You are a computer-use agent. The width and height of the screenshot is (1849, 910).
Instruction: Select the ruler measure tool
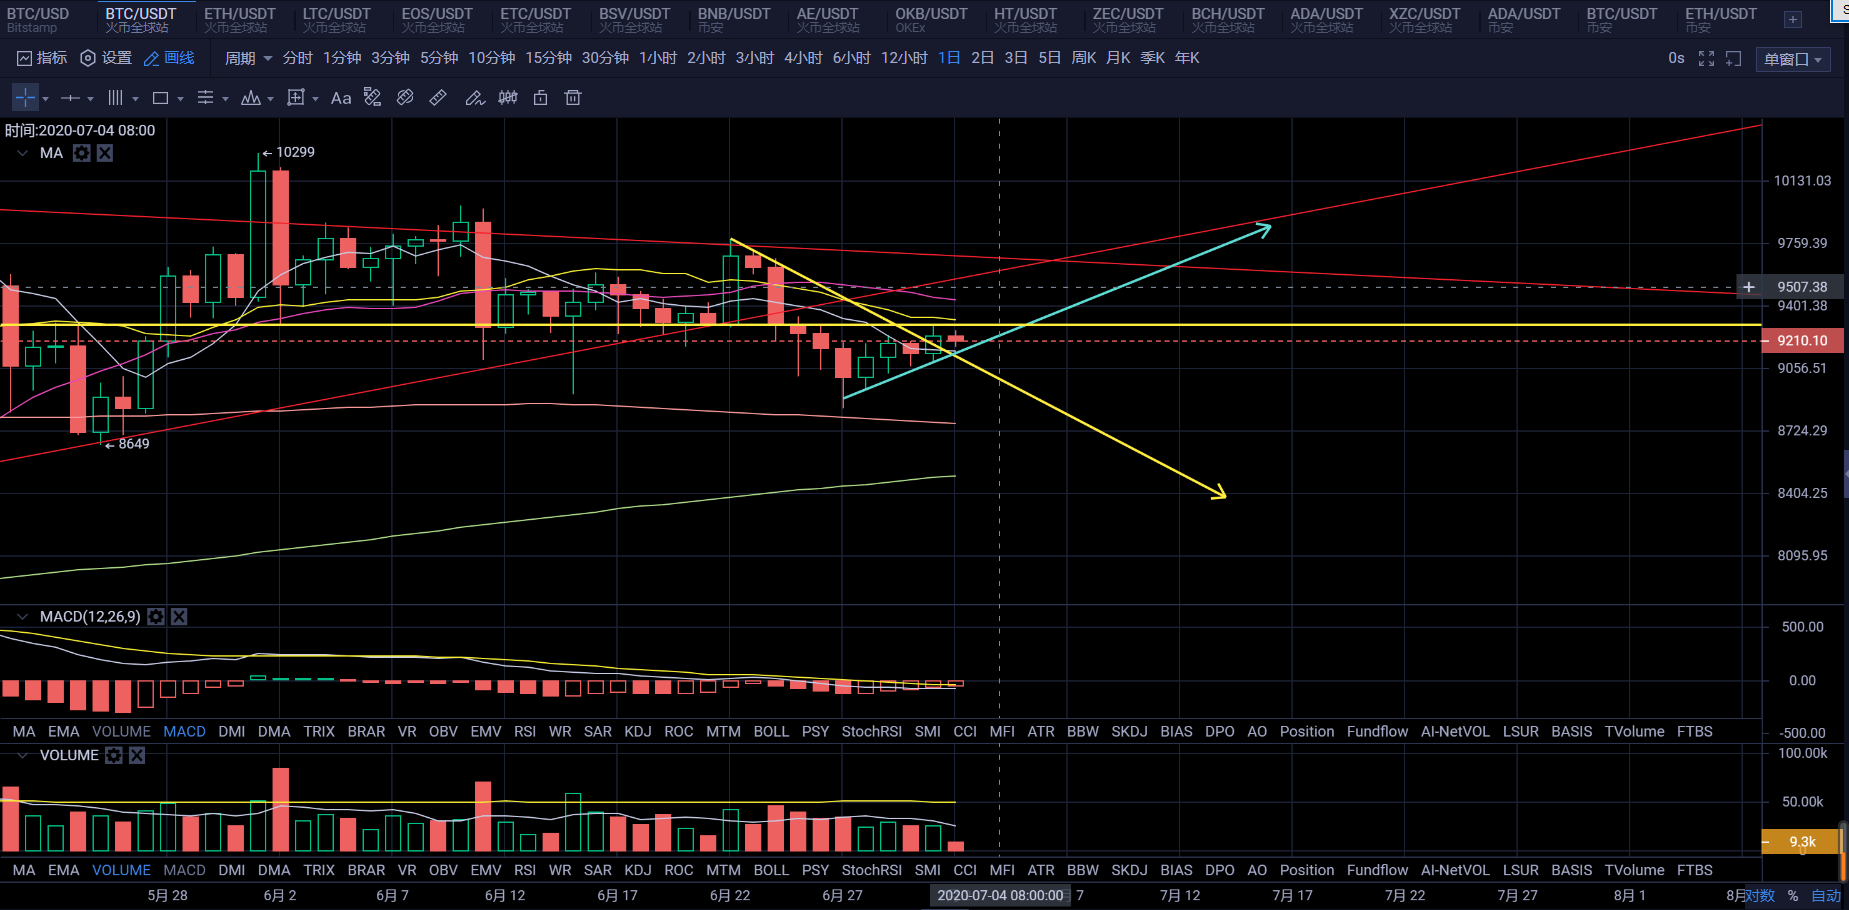[438, 97]
